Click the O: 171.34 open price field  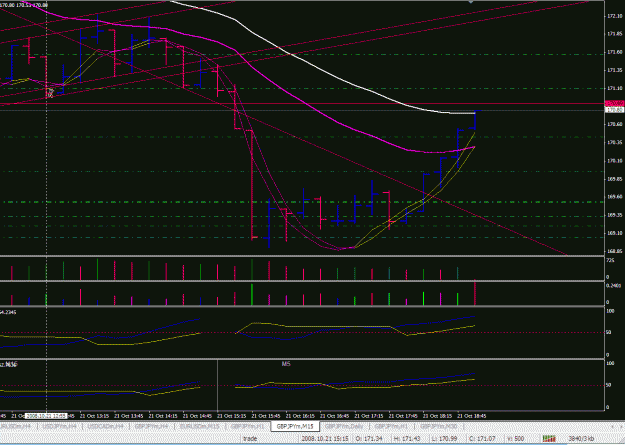[371, 439]
